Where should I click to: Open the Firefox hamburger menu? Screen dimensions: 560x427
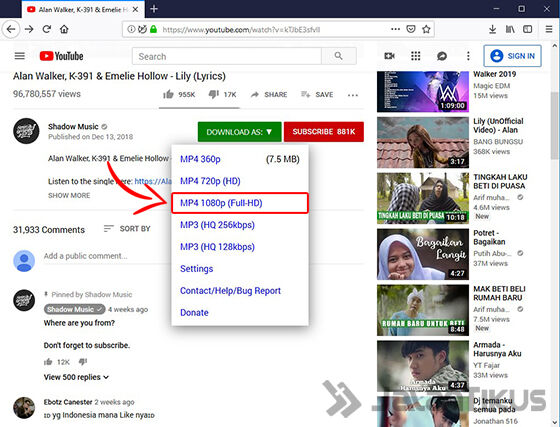tap(549, 29)
